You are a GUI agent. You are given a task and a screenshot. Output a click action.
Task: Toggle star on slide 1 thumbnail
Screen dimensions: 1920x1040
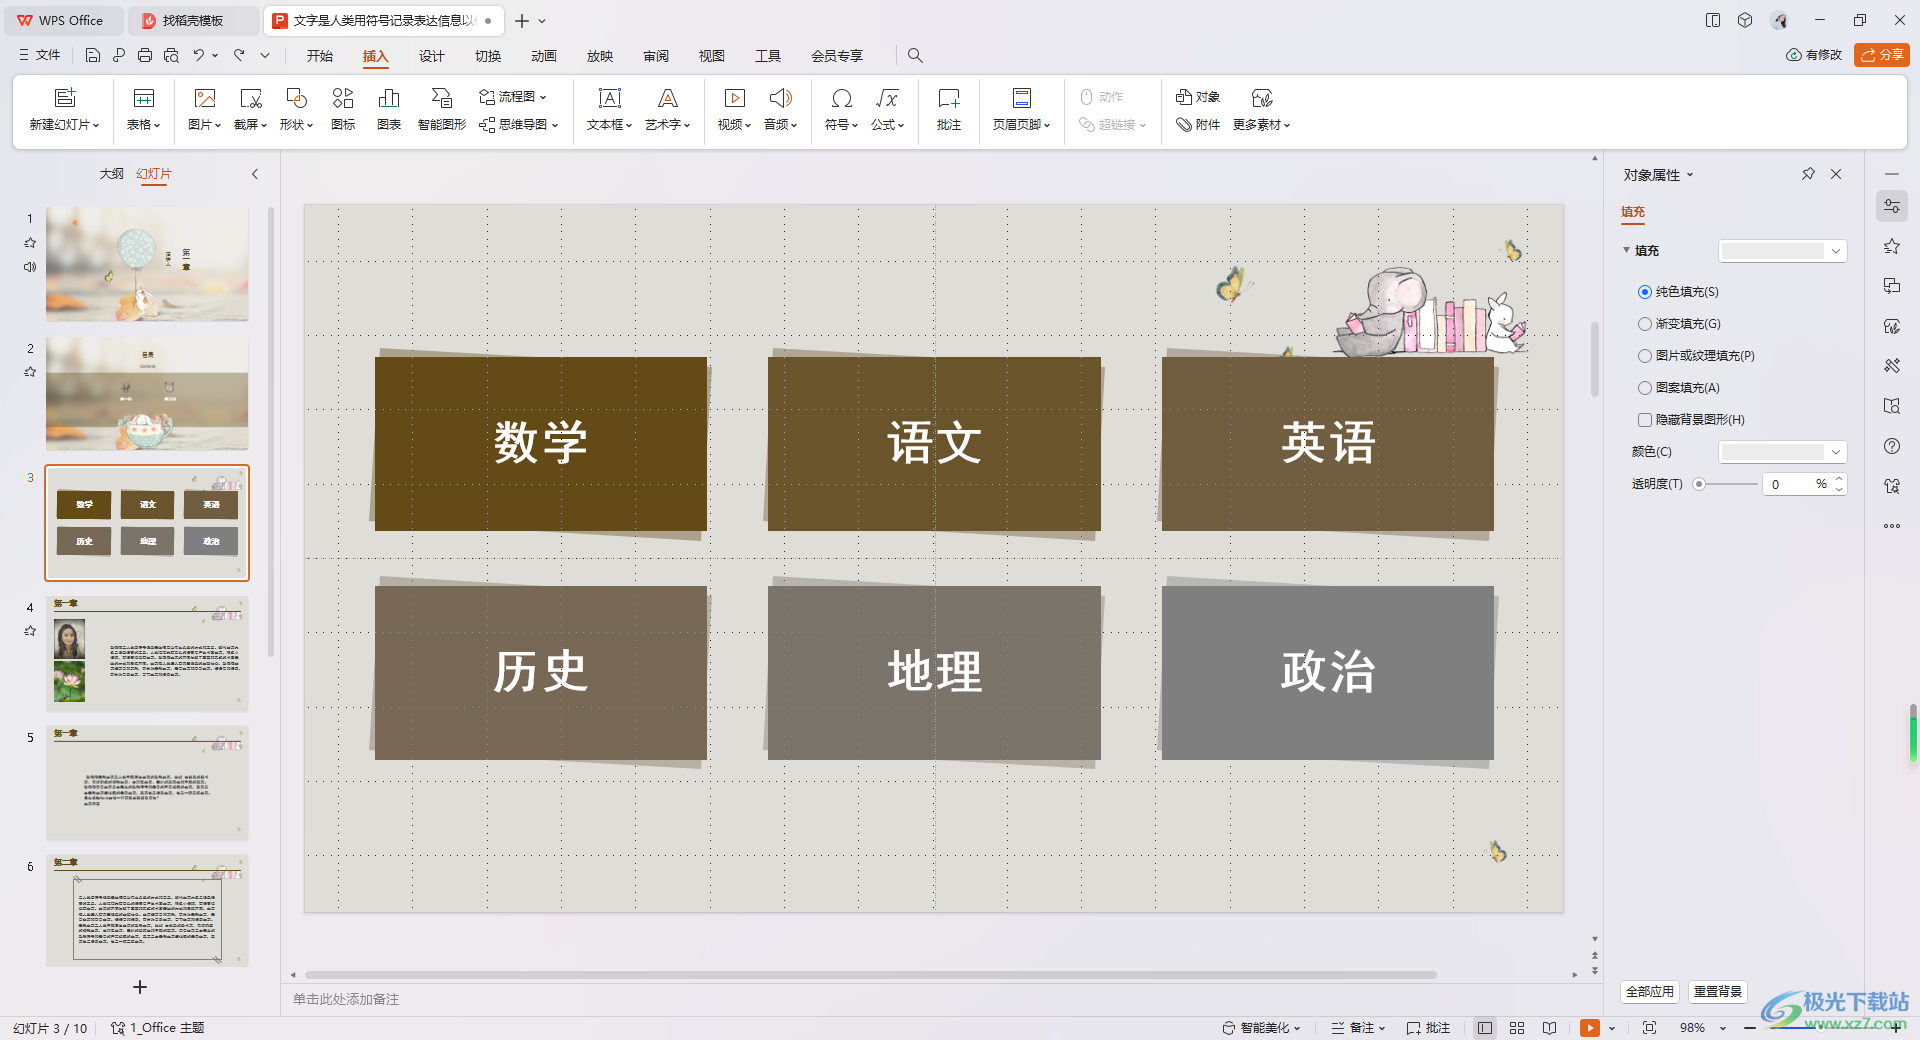pyautogui.click(x=30, y=243)
